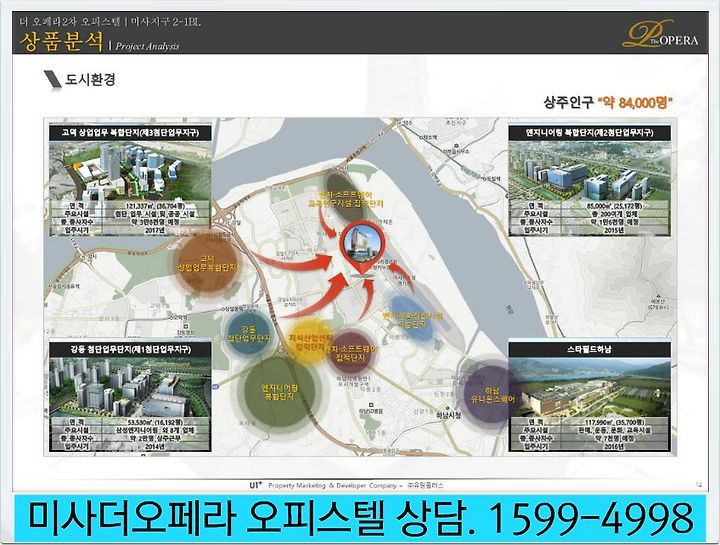Screen dimensions: 720x545
Task: Open the 엔지니어링 복합단지 aerial rendering image
Action: [x=590, y=171]
